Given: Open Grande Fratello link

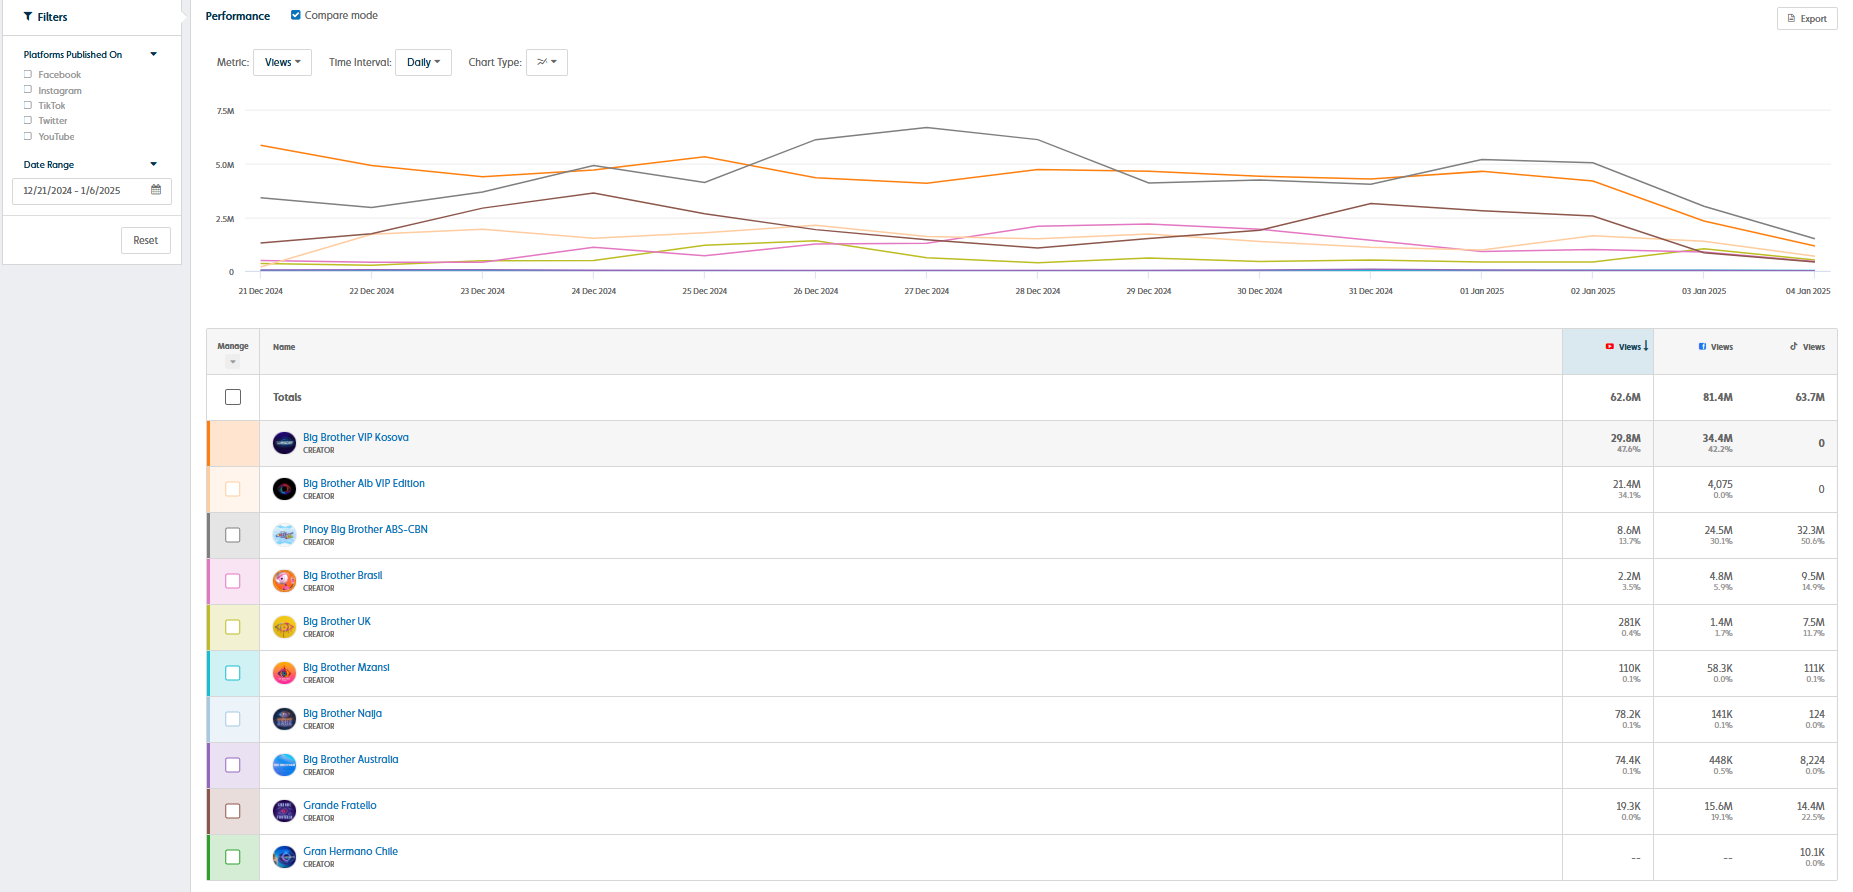Looking at the screenshot, I should (x=340, y=805).
